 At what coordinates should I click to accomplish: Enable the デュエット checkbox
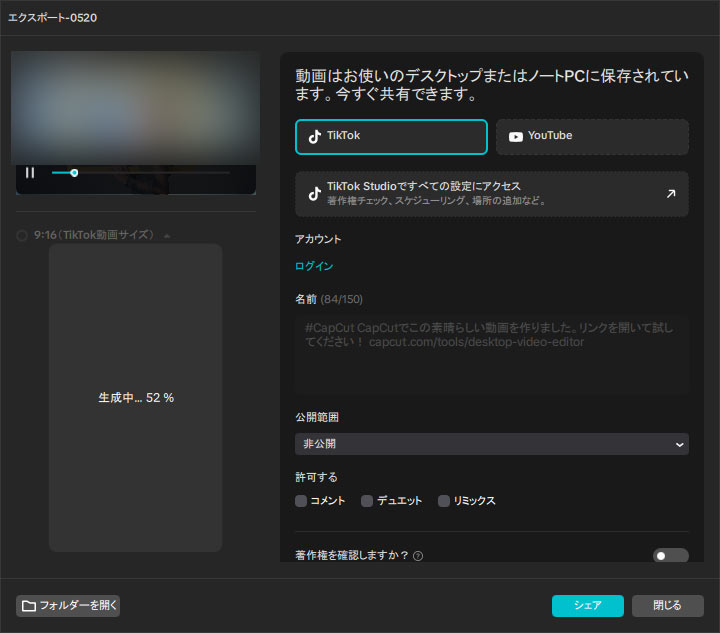pos(367,501)
